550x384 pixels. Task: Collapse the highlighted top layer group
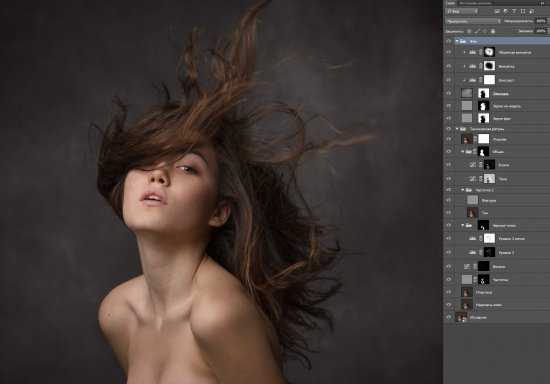coord(457,41)
